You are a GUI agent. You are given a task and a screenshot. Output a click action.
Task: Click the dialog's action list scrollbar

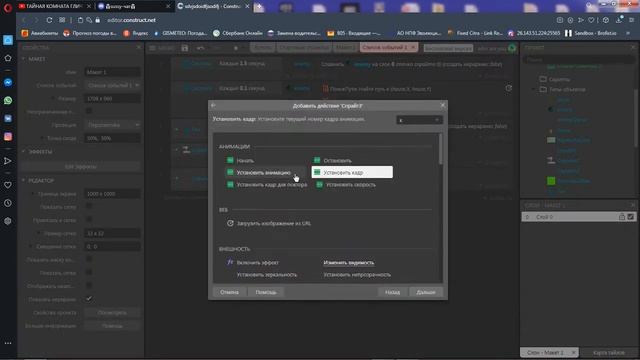[x=440, y=149]
